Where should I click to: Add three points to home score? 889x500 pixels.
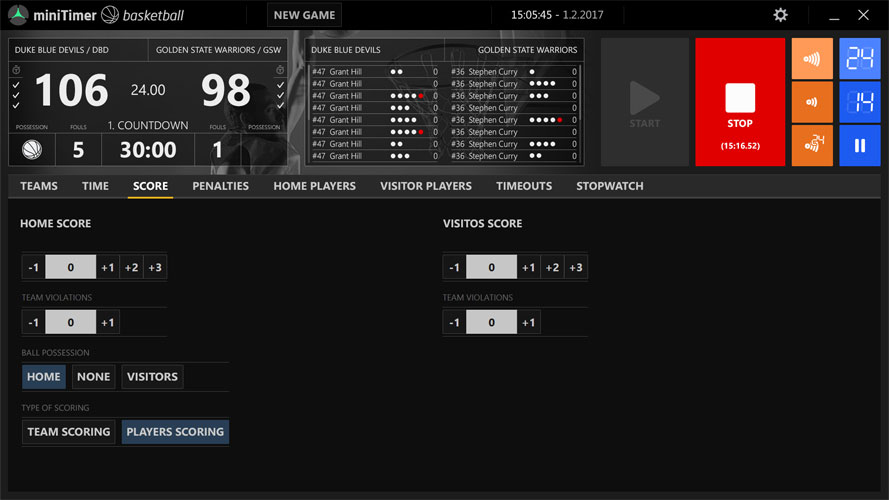(x=155, y=267)
